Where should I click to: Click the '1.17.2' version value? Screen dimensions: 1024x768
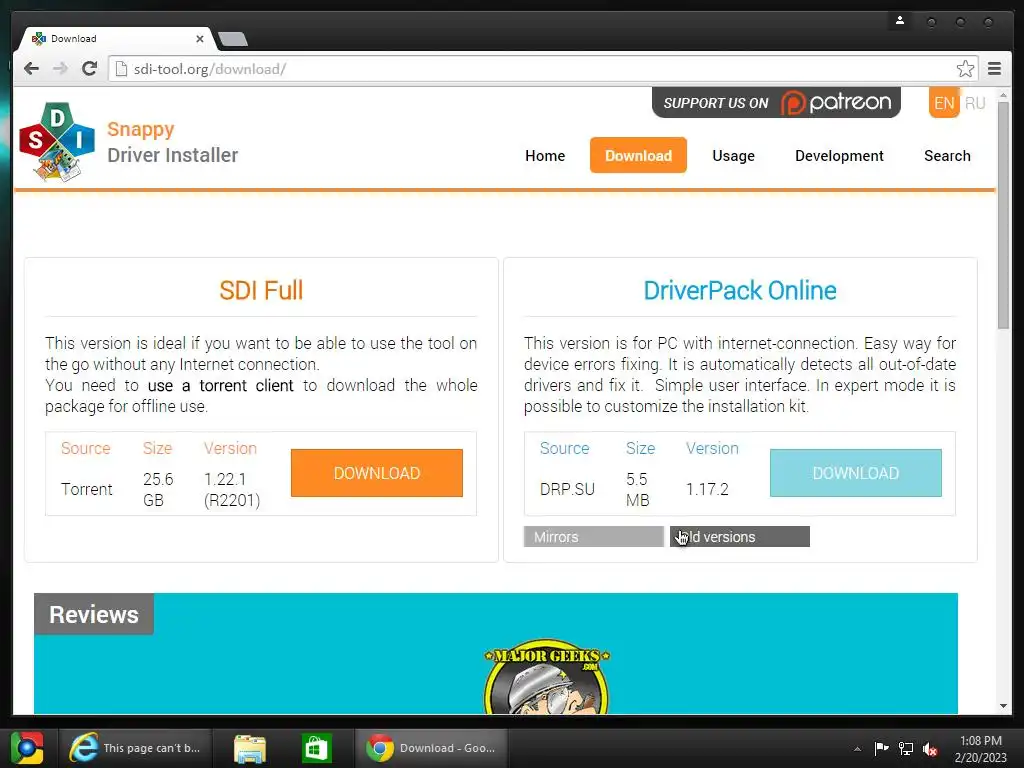point(707,489)
